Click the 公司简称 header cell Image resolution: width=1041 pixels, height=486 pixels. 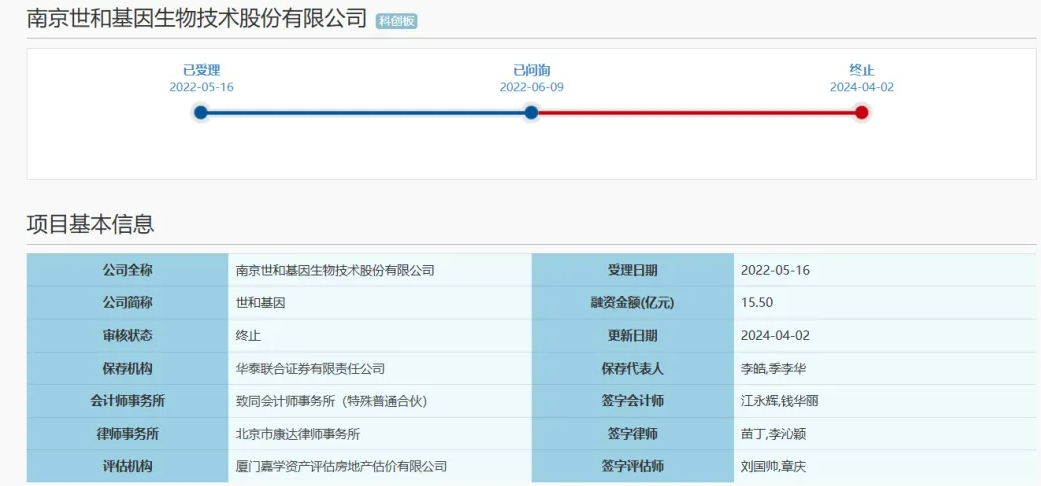[127, 303]
